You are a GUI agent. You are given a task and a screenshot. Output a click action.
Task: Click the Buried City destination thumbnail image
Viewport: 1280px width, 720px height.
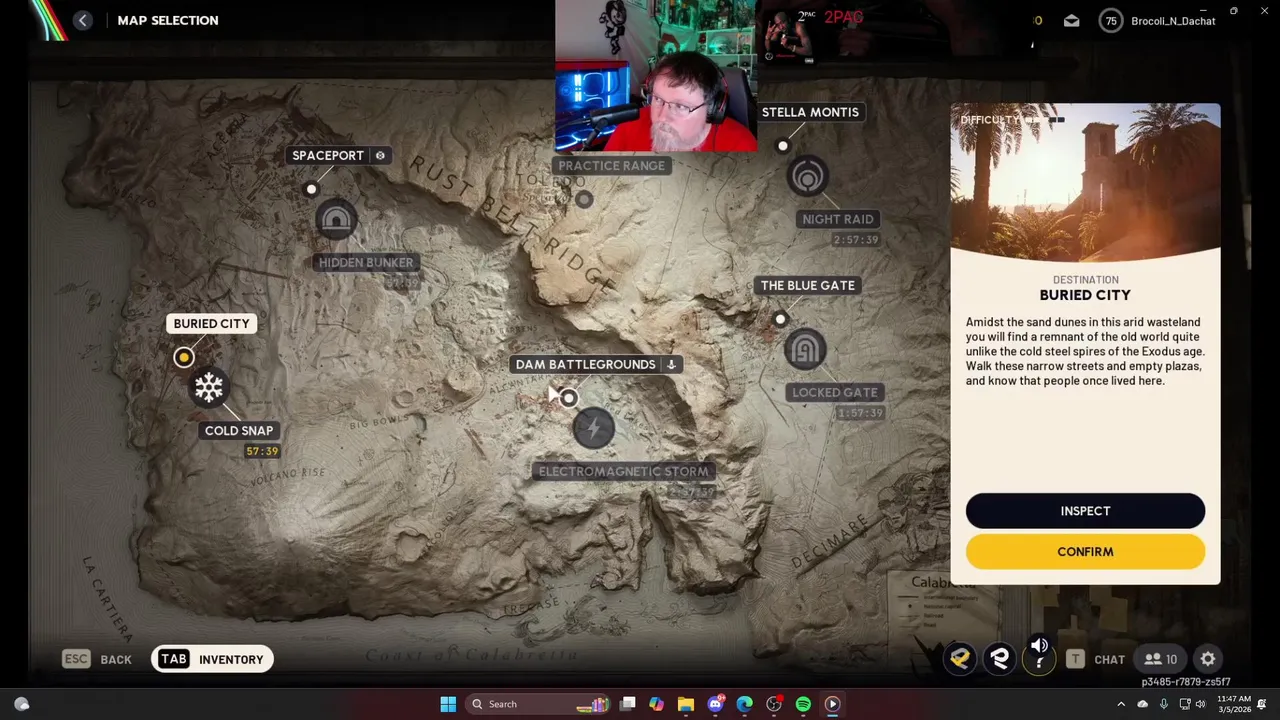point(1085,182)
